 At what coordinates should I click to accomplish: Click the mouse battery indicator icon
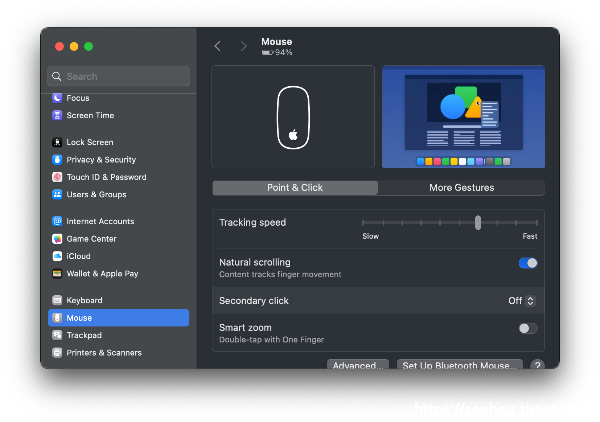click(x=267, y=52)
